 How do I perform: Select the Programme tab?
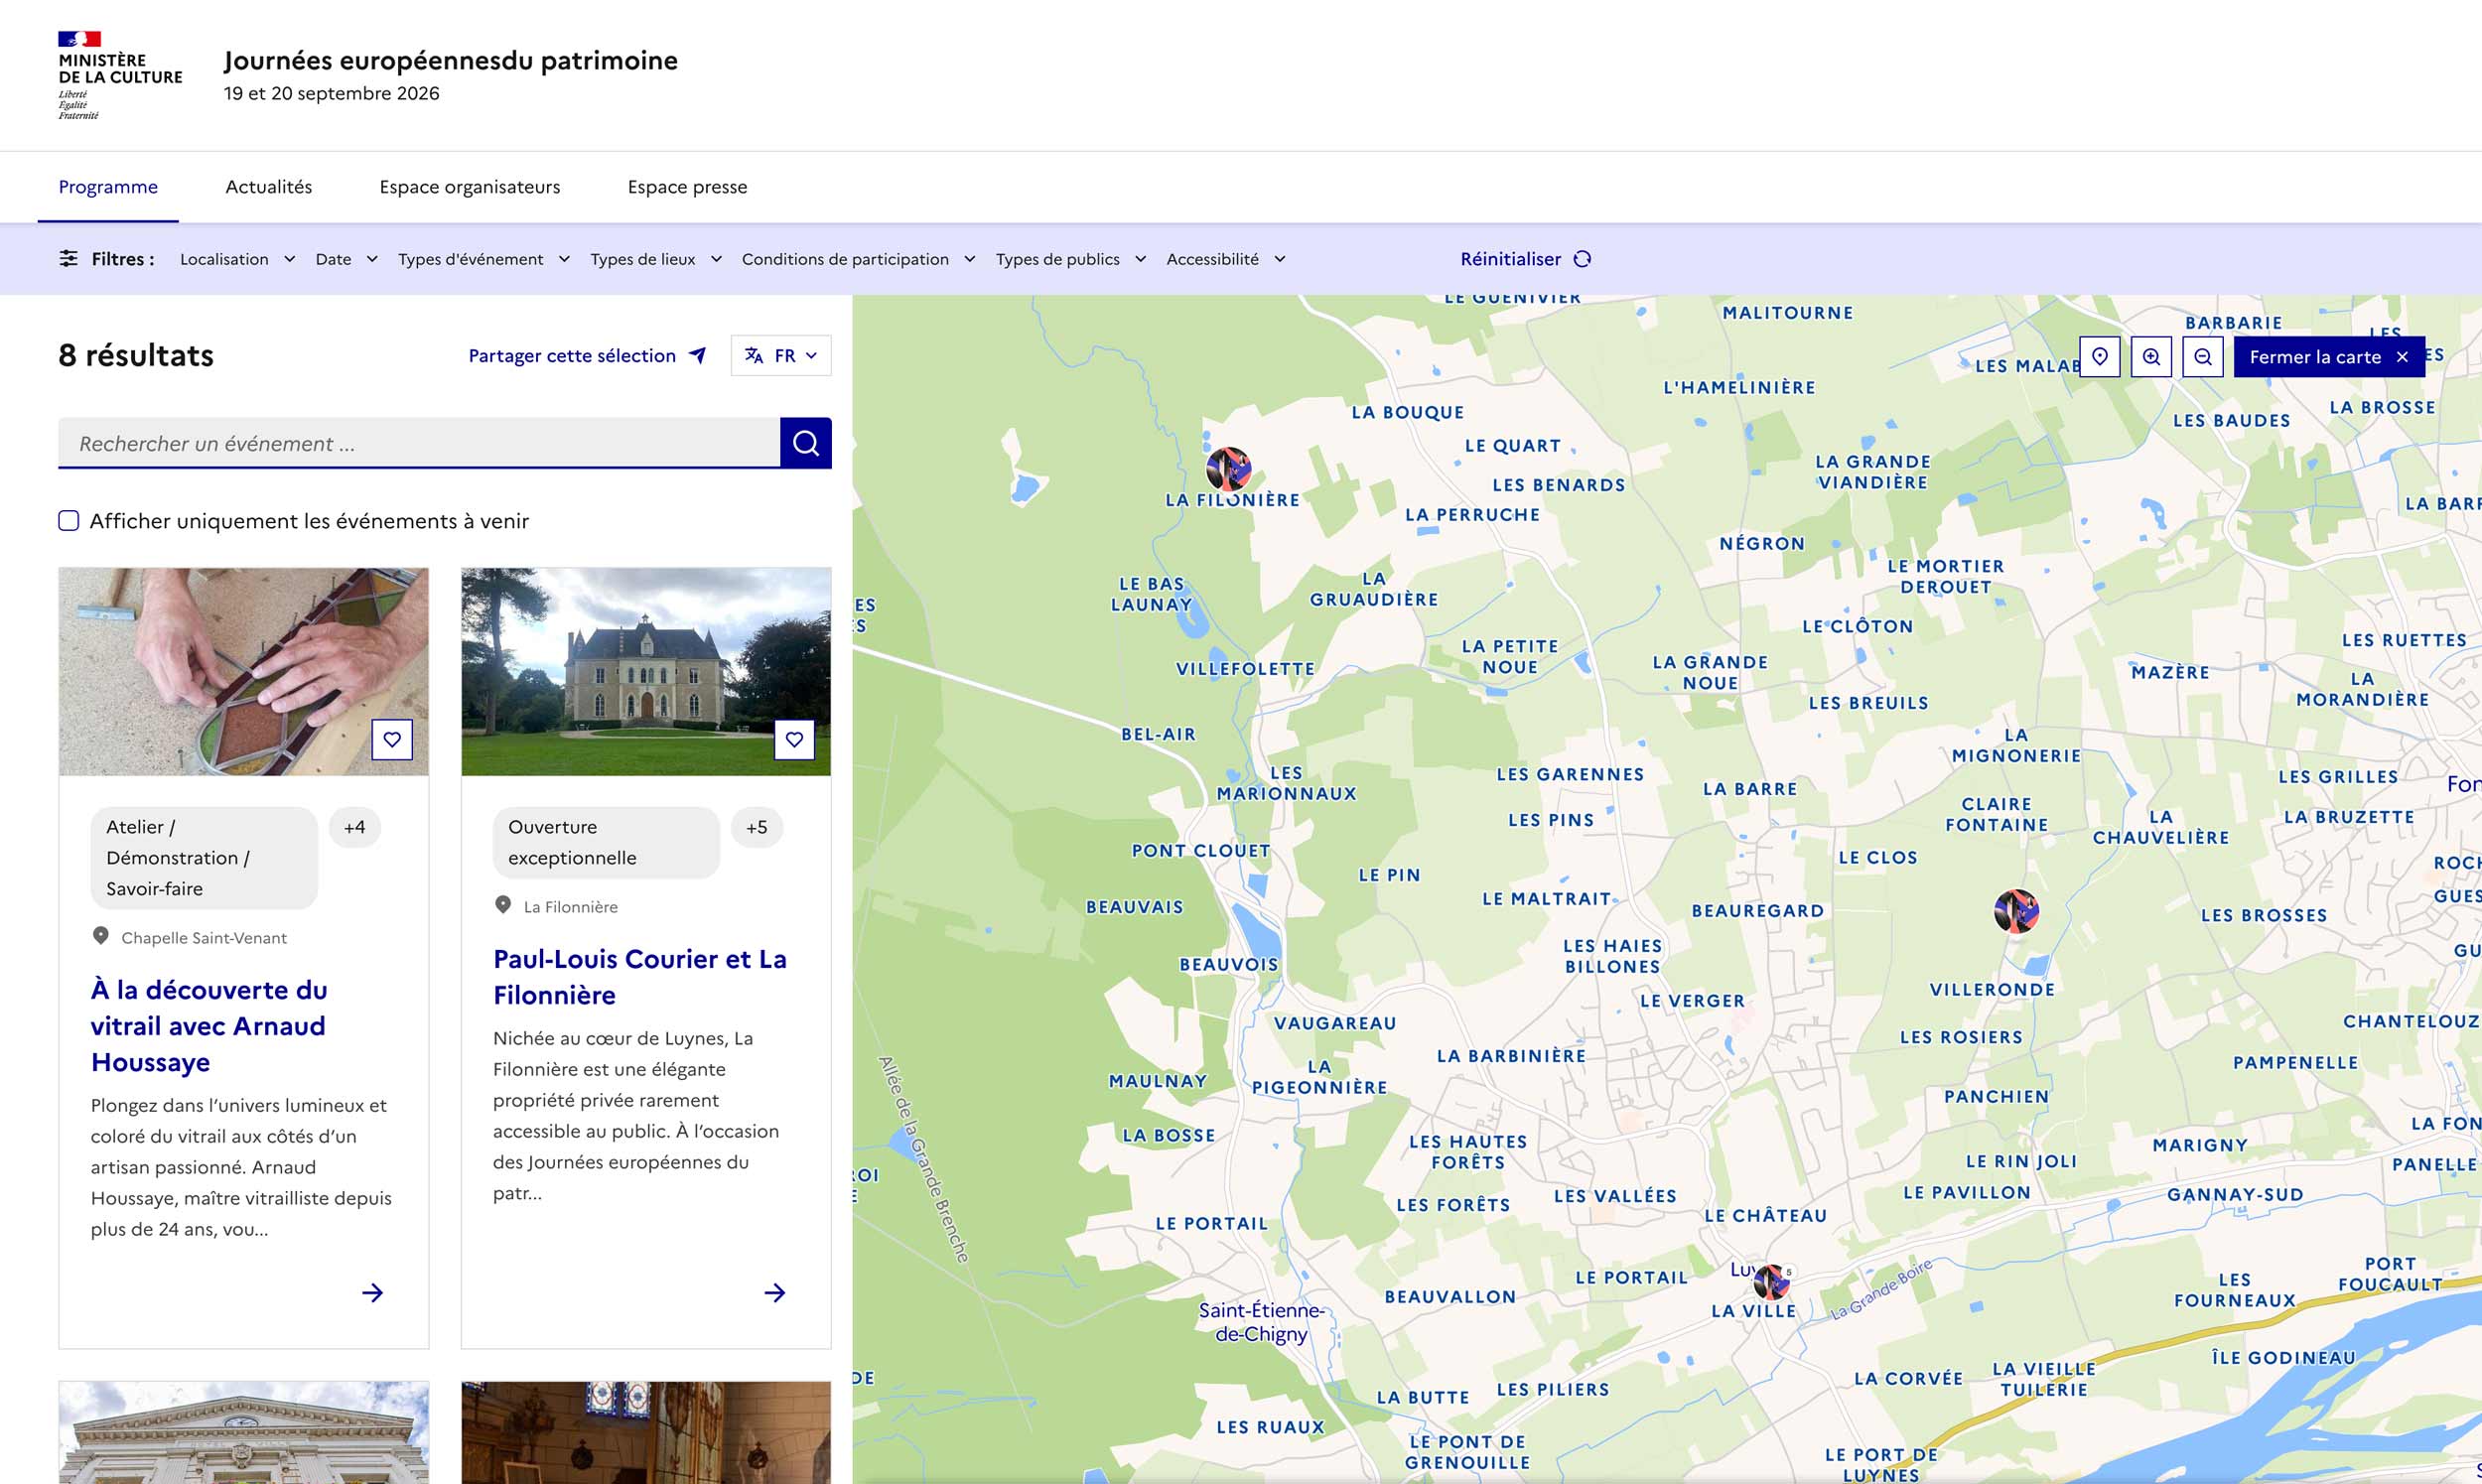(x=108, y=187)
